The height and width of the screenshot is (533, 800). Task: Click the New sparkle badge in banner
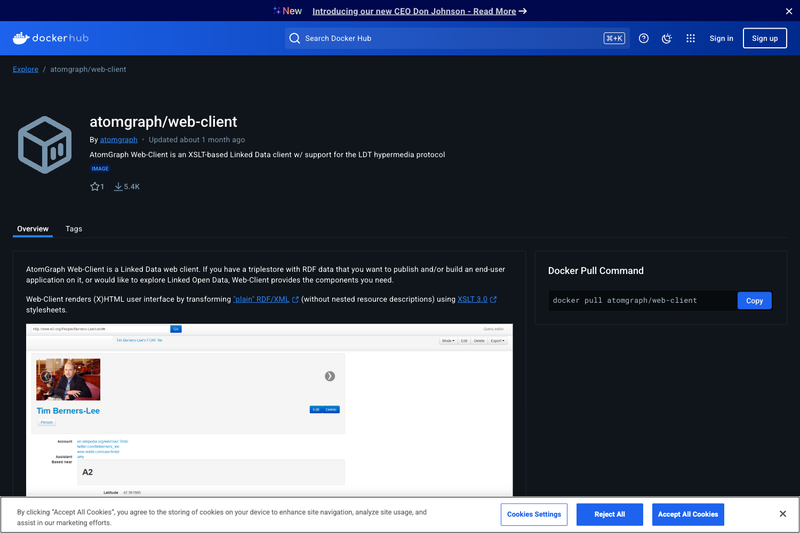coord(287,11)
